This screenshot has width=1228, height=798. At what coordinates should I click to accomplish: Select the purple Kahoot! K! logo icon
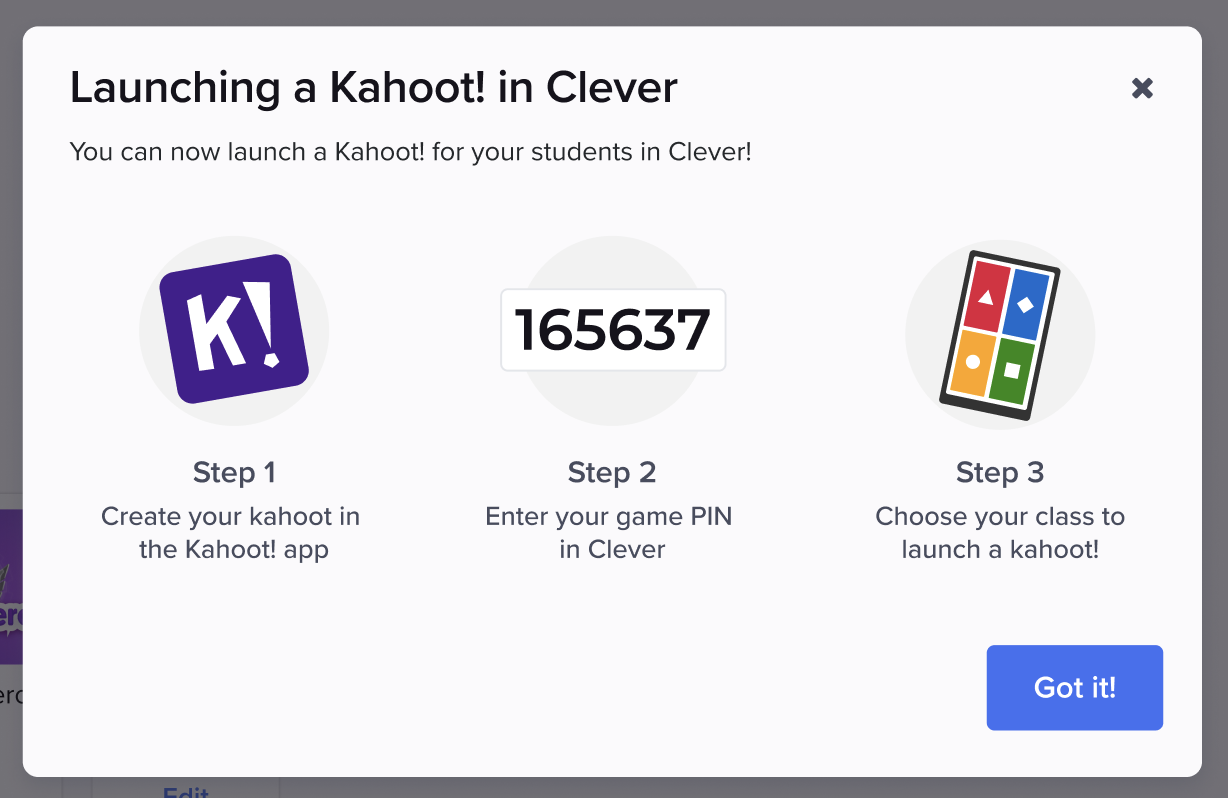click(233, 330)
